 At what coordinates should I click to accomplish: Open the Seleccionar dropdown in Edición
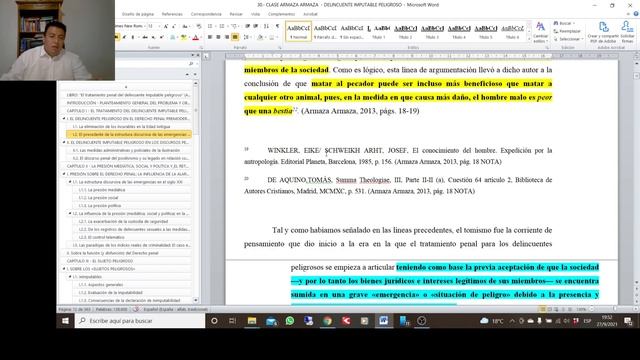point(568,39)
